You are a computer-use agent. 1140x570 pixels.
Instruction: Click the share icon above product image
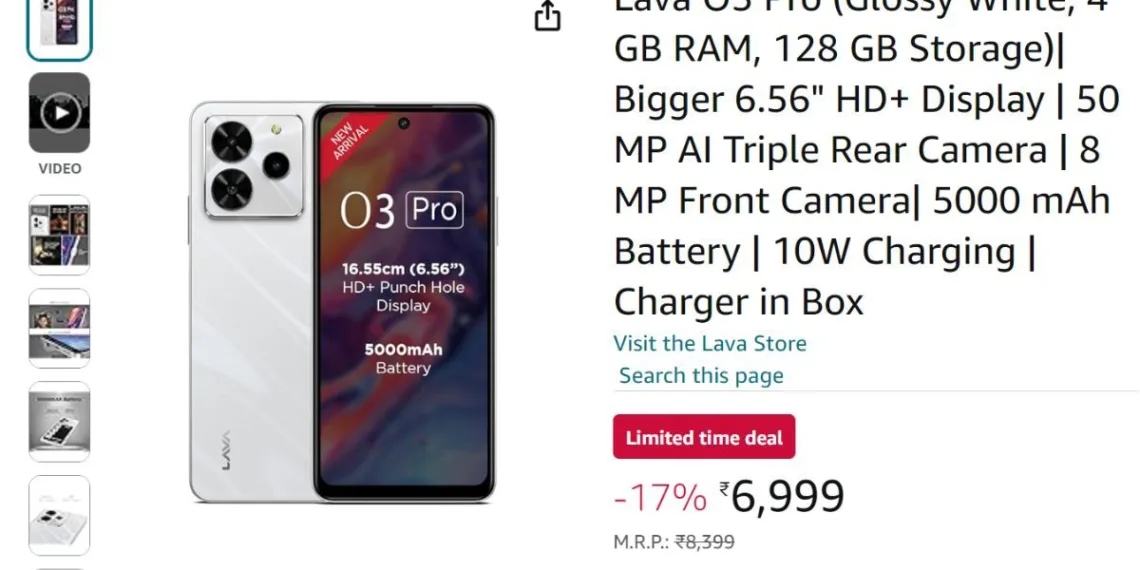(x=547, y=16)
